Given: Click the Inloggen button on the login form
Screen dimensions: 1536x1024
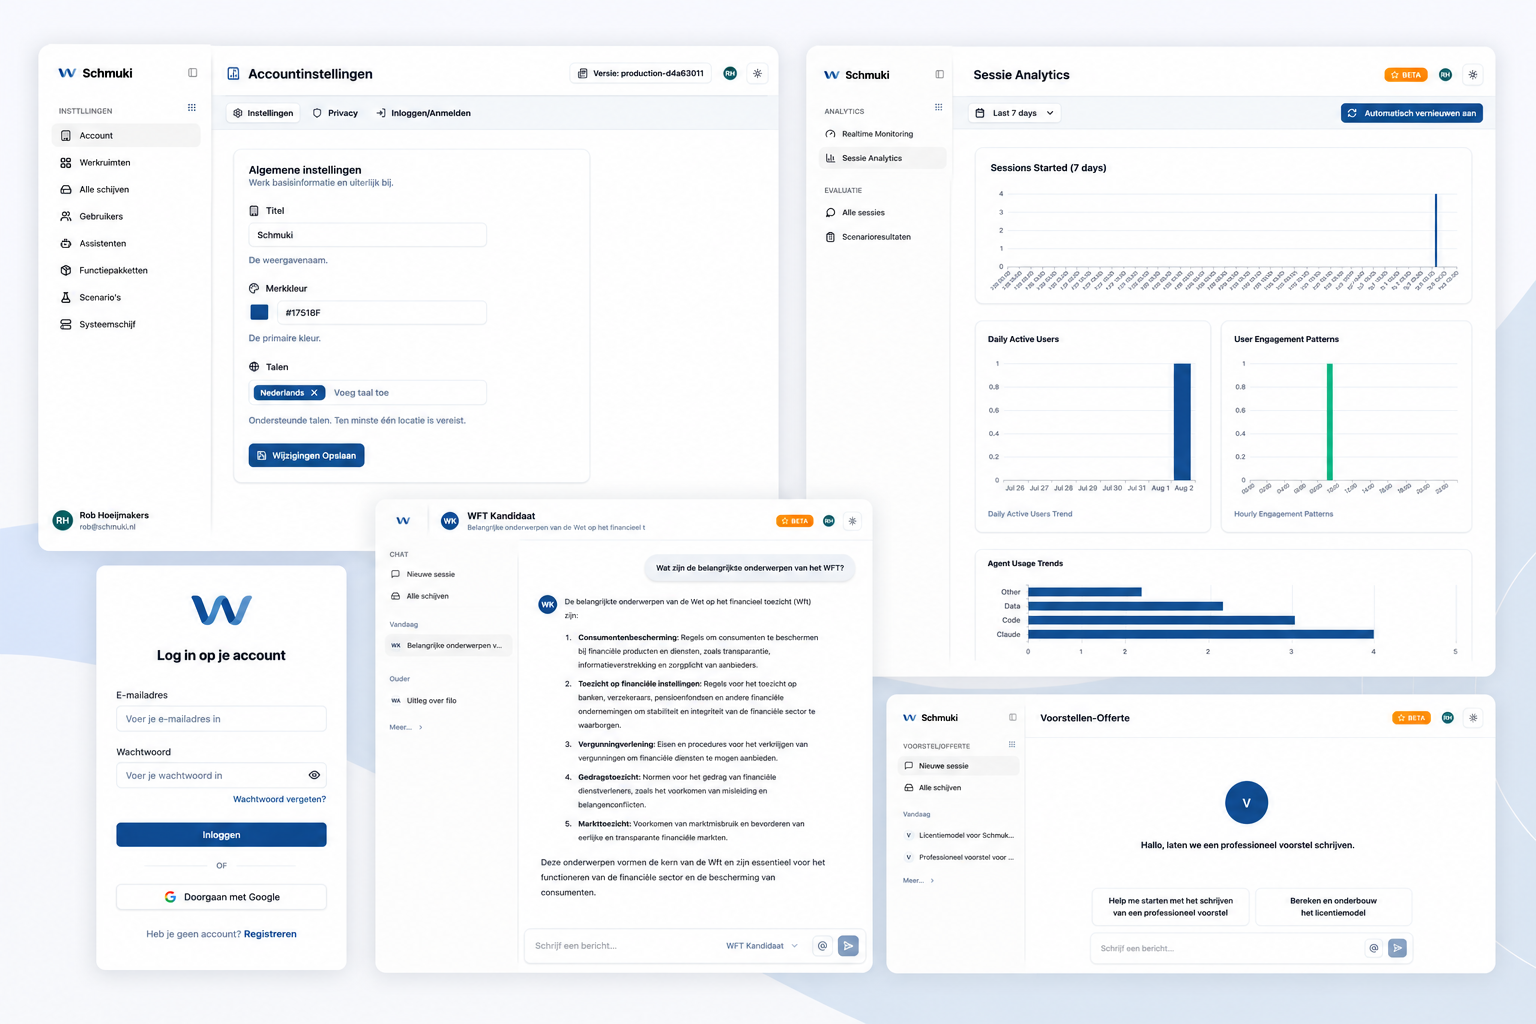Looking at the screenshot, I should pyautogui.click(x=221, y=835).
